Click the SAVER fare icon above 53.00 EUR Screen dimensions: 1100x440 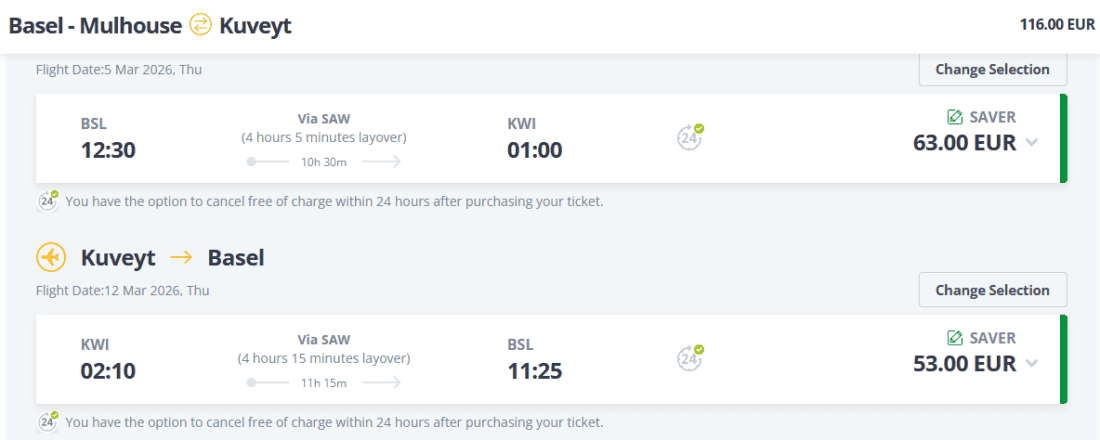pyautogui.click(x=954, y=338)
